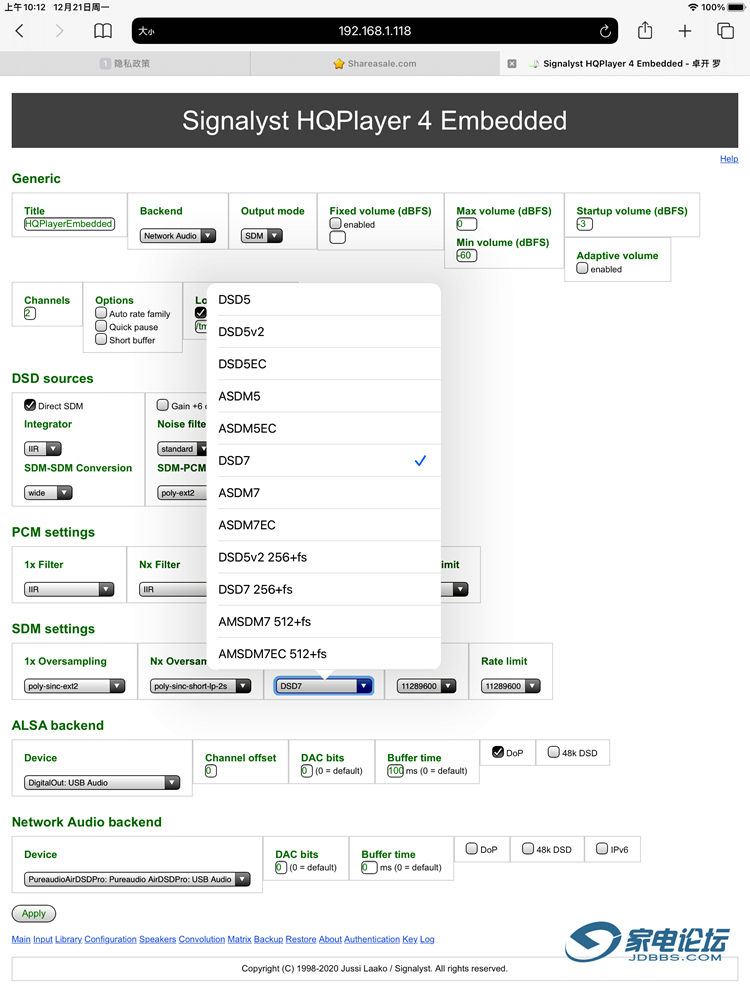
Task: Select DSD5 from the modulator list
Action: click(324, 300)
